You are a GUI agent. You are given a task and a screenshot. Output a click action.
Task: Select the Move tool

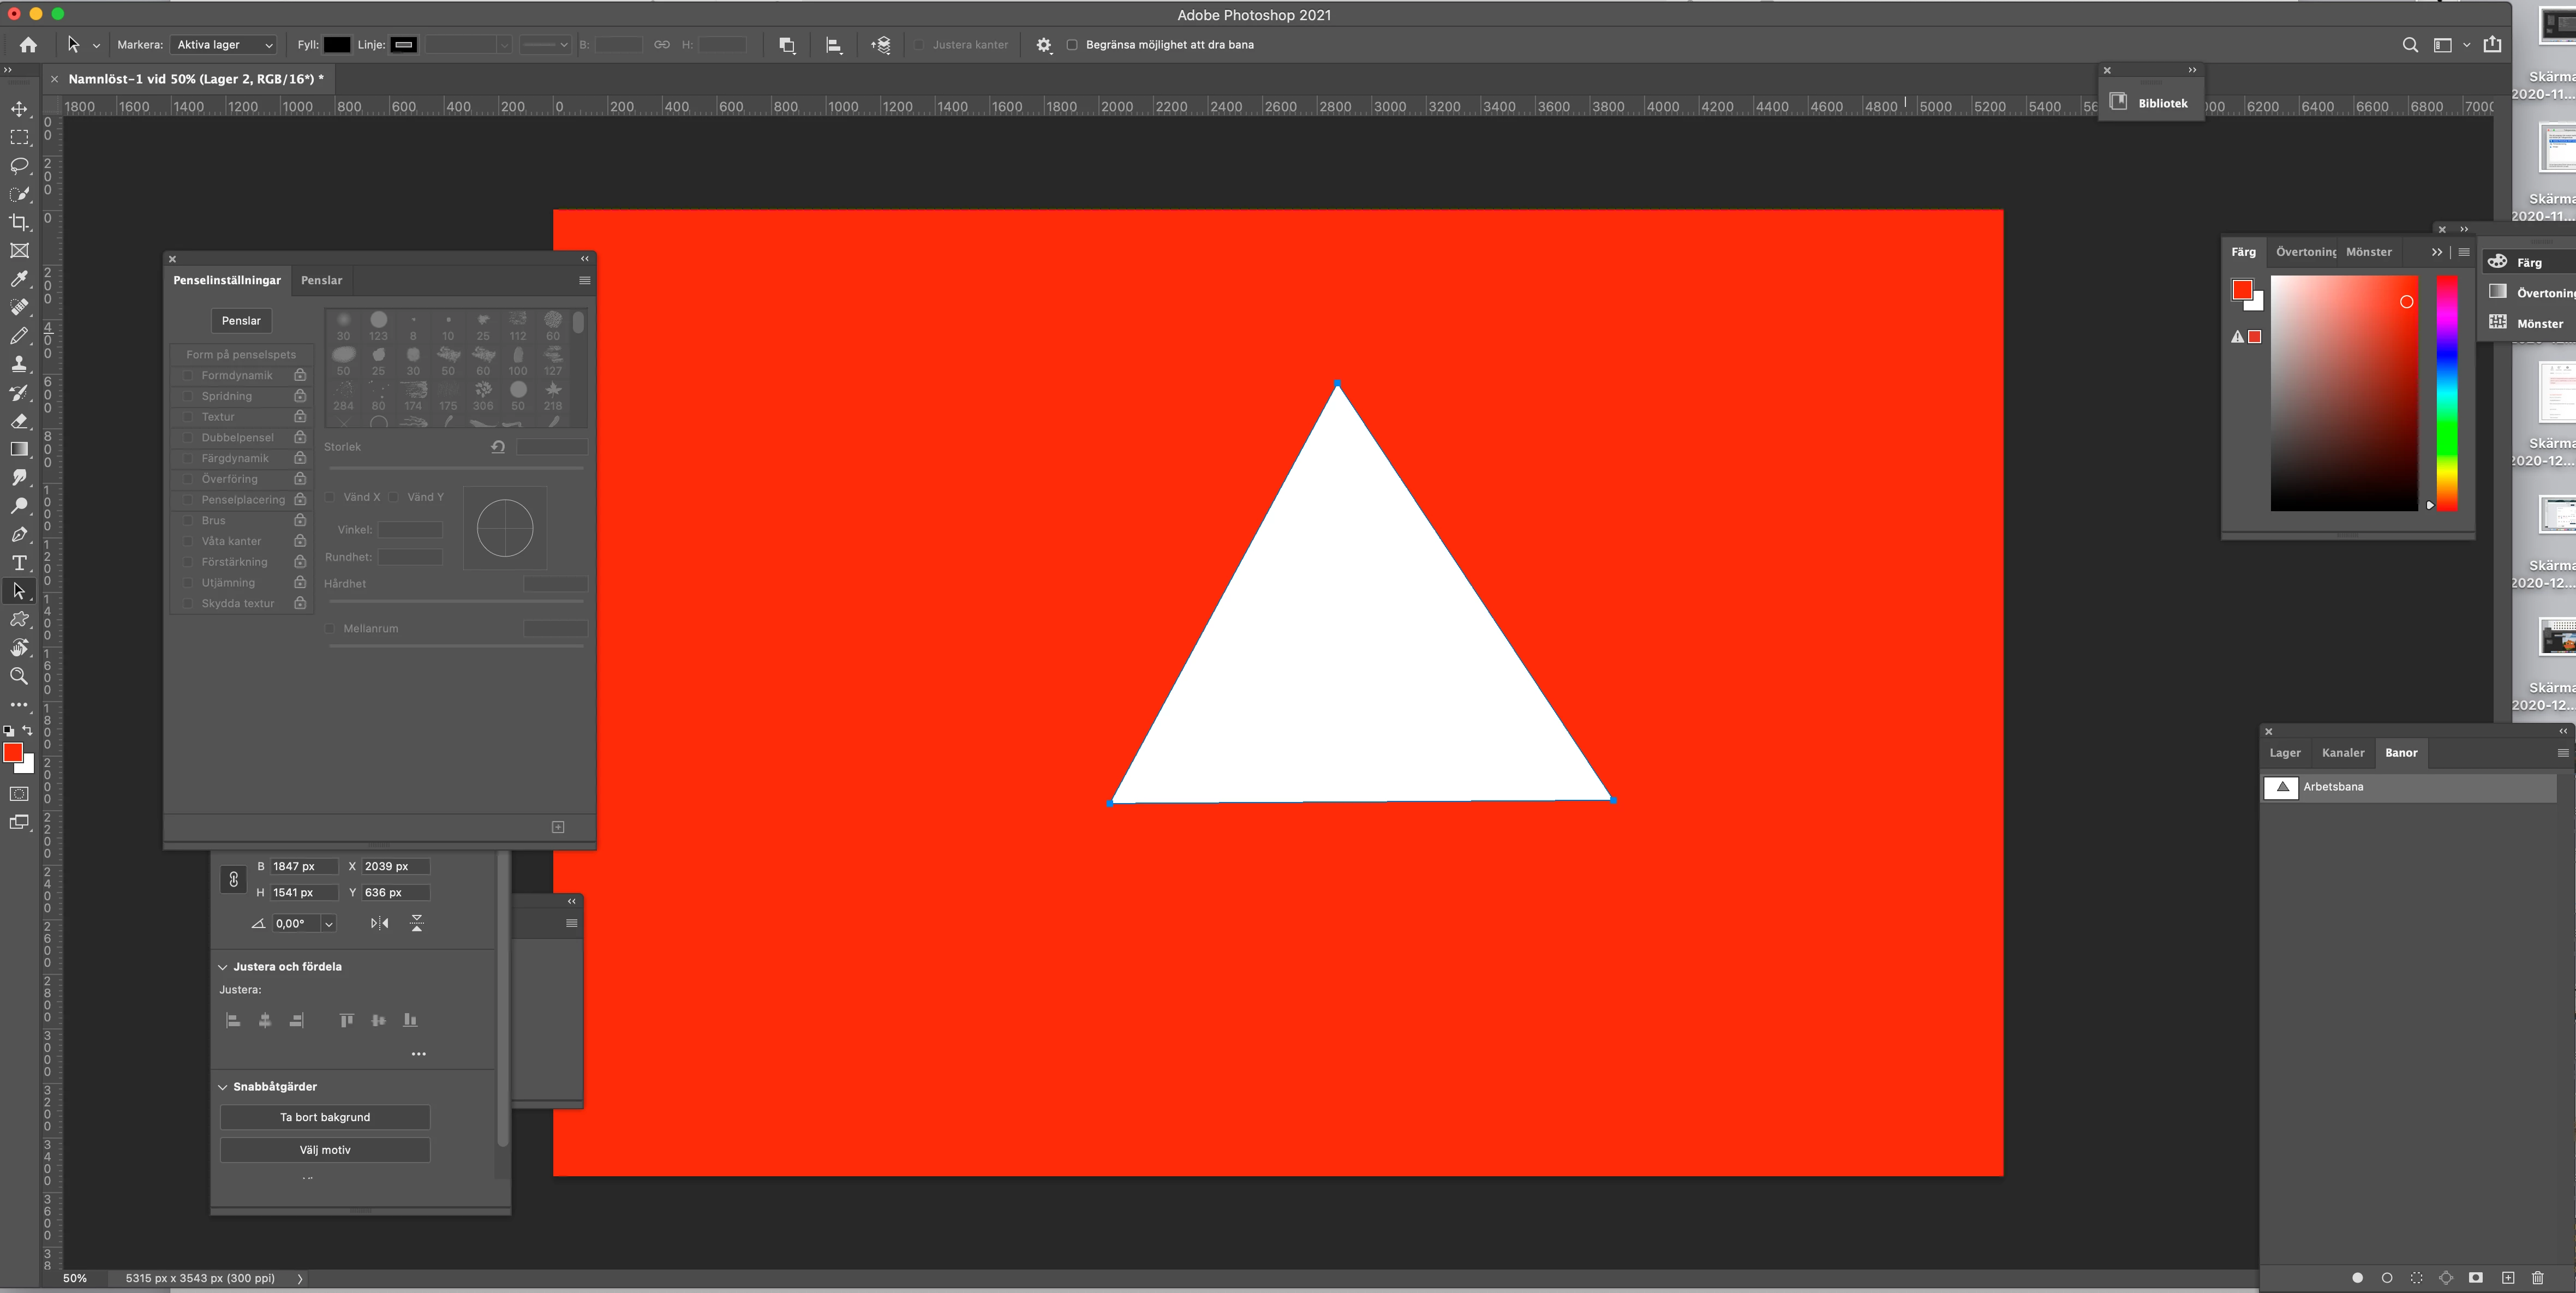(x=19, y=108)
